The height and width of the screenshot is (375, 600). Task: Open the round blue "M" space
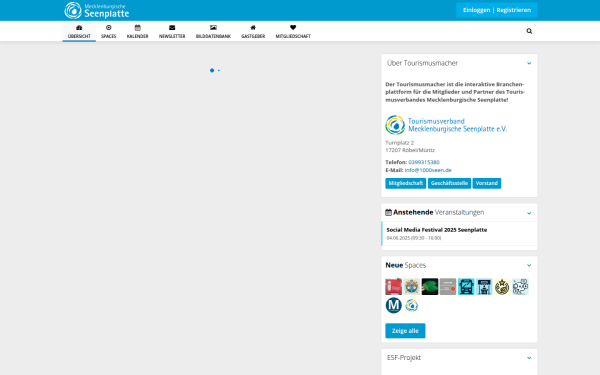[x=393, y=305]
